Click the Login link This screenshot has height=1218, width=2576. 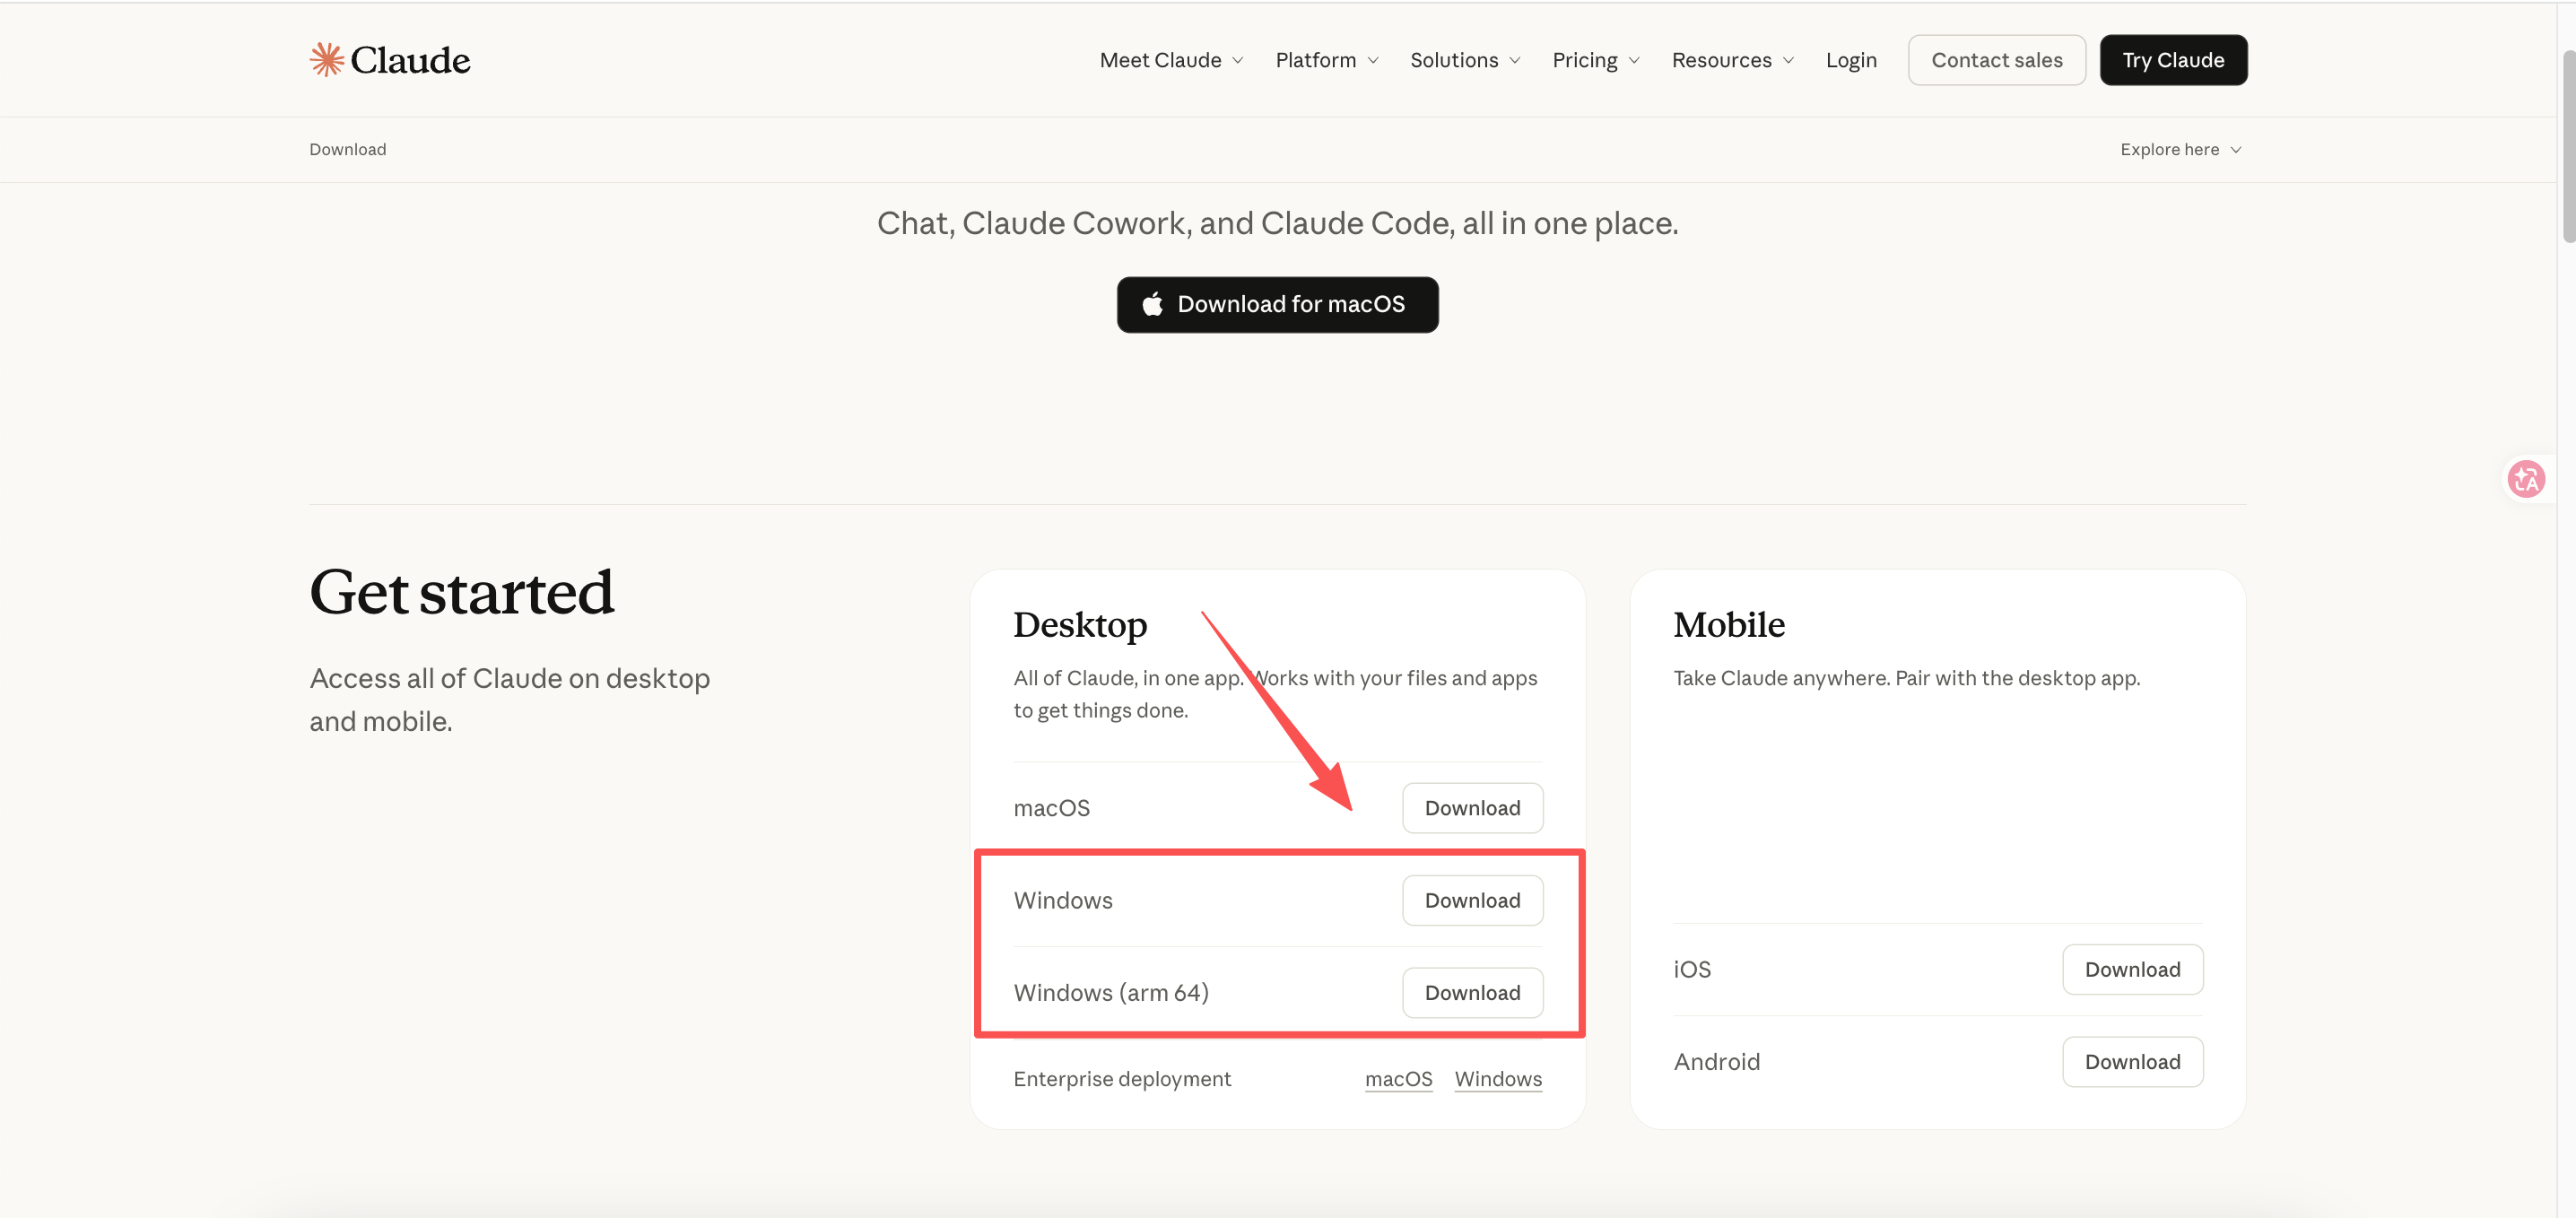tap(1850, 60)
